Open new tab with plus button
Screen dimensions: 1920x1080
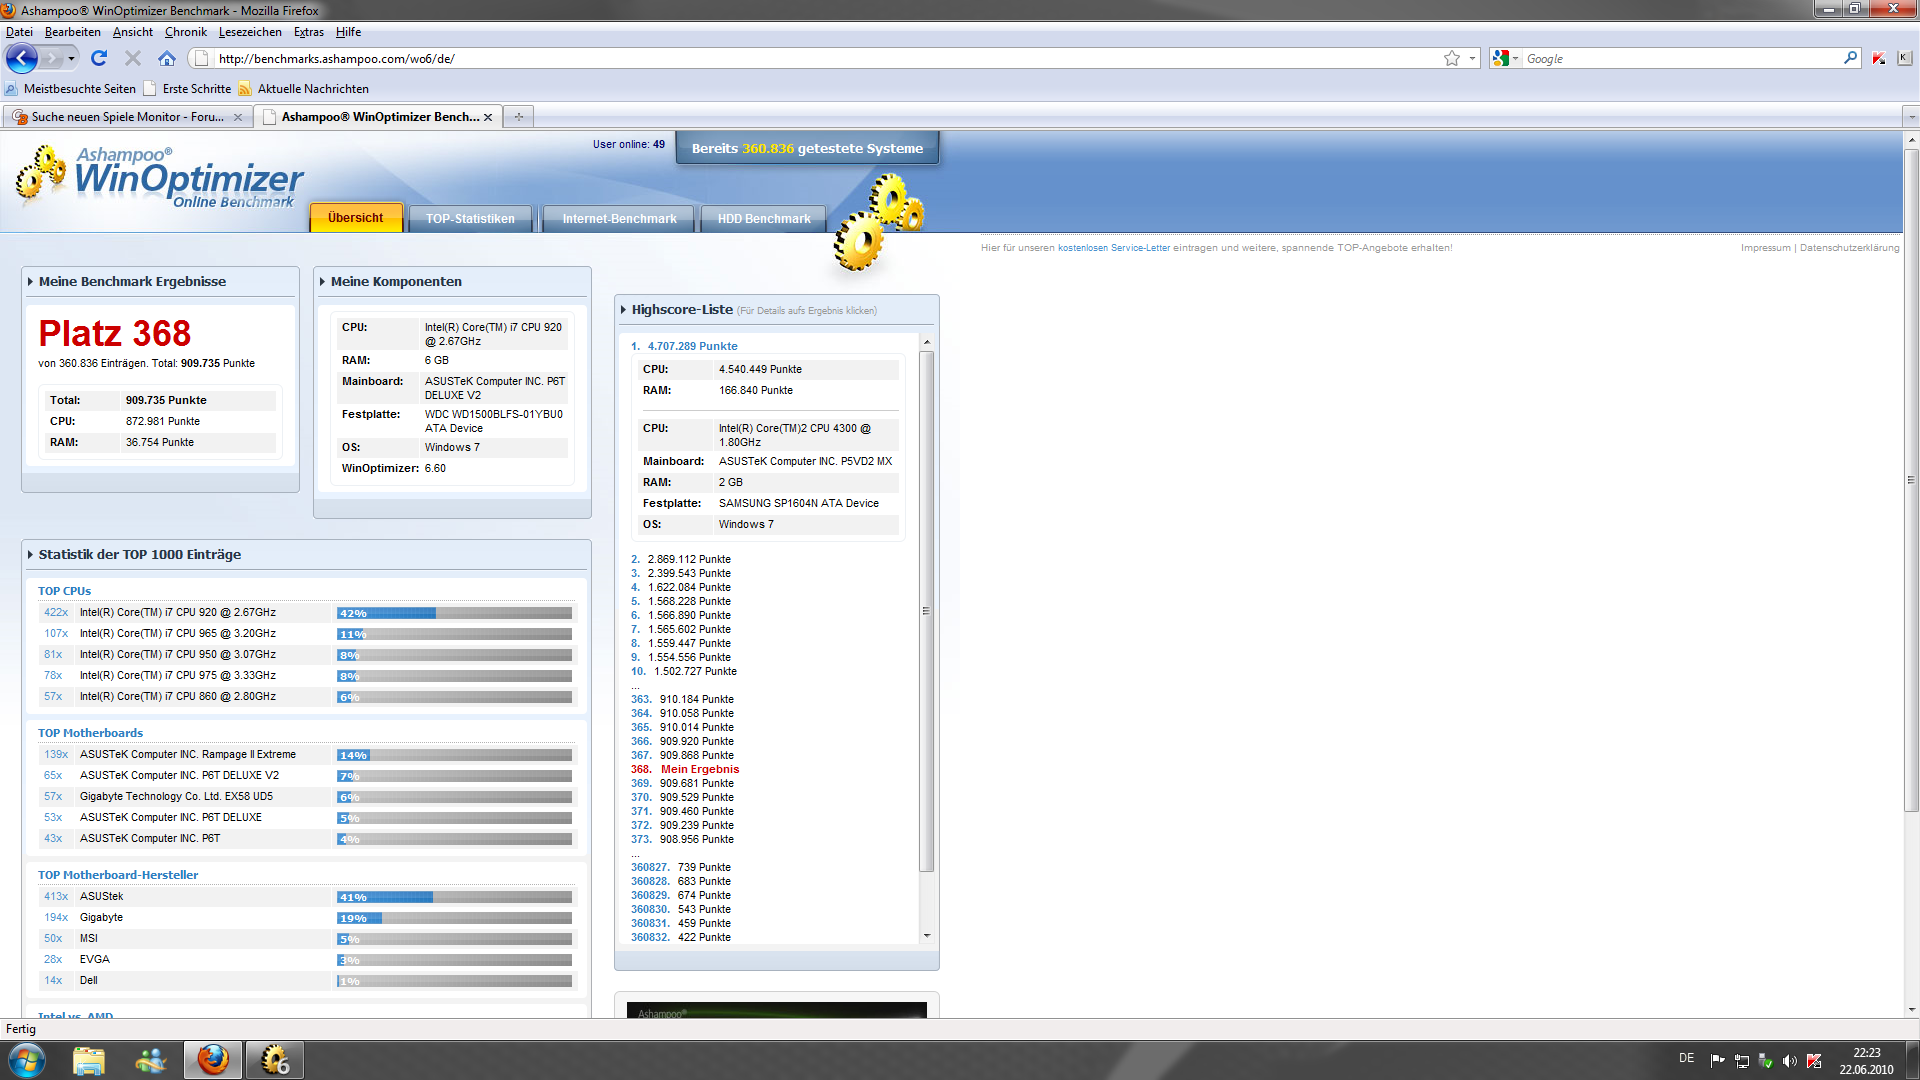pyautogui.click(x=518, y=117)
